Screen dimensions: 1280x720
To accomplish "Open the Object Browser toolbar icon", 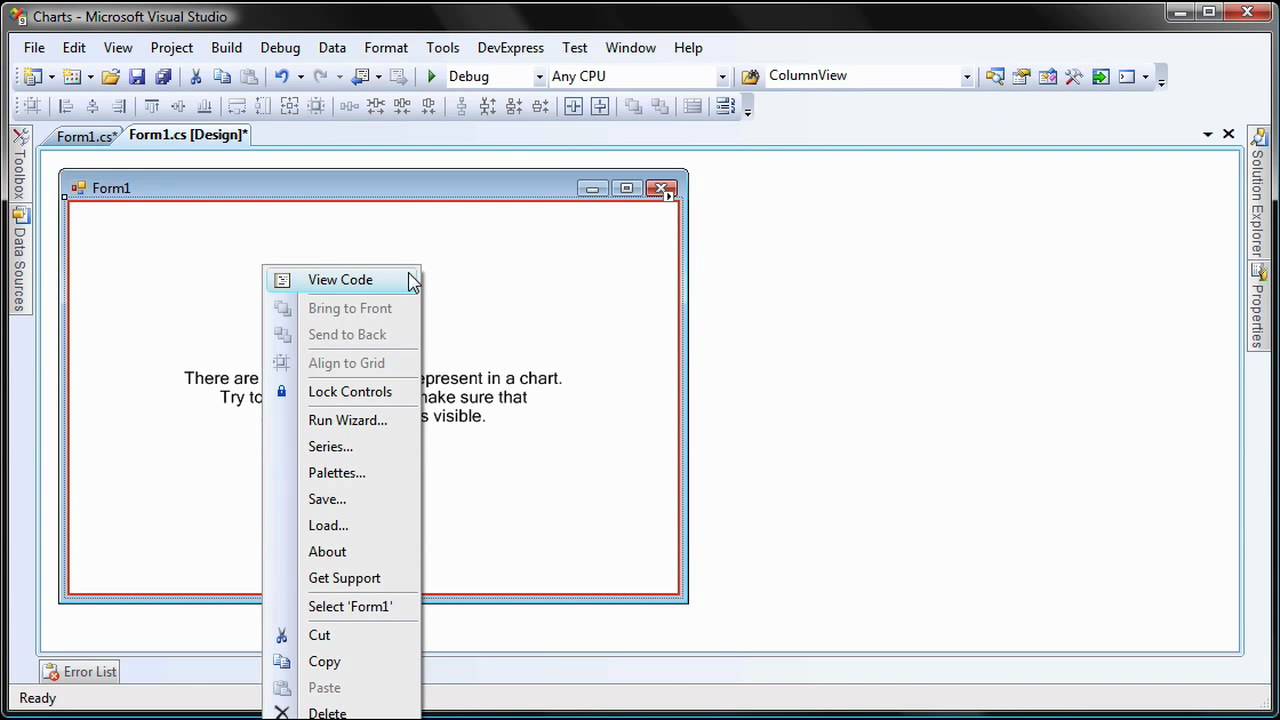I will 1047,76.
